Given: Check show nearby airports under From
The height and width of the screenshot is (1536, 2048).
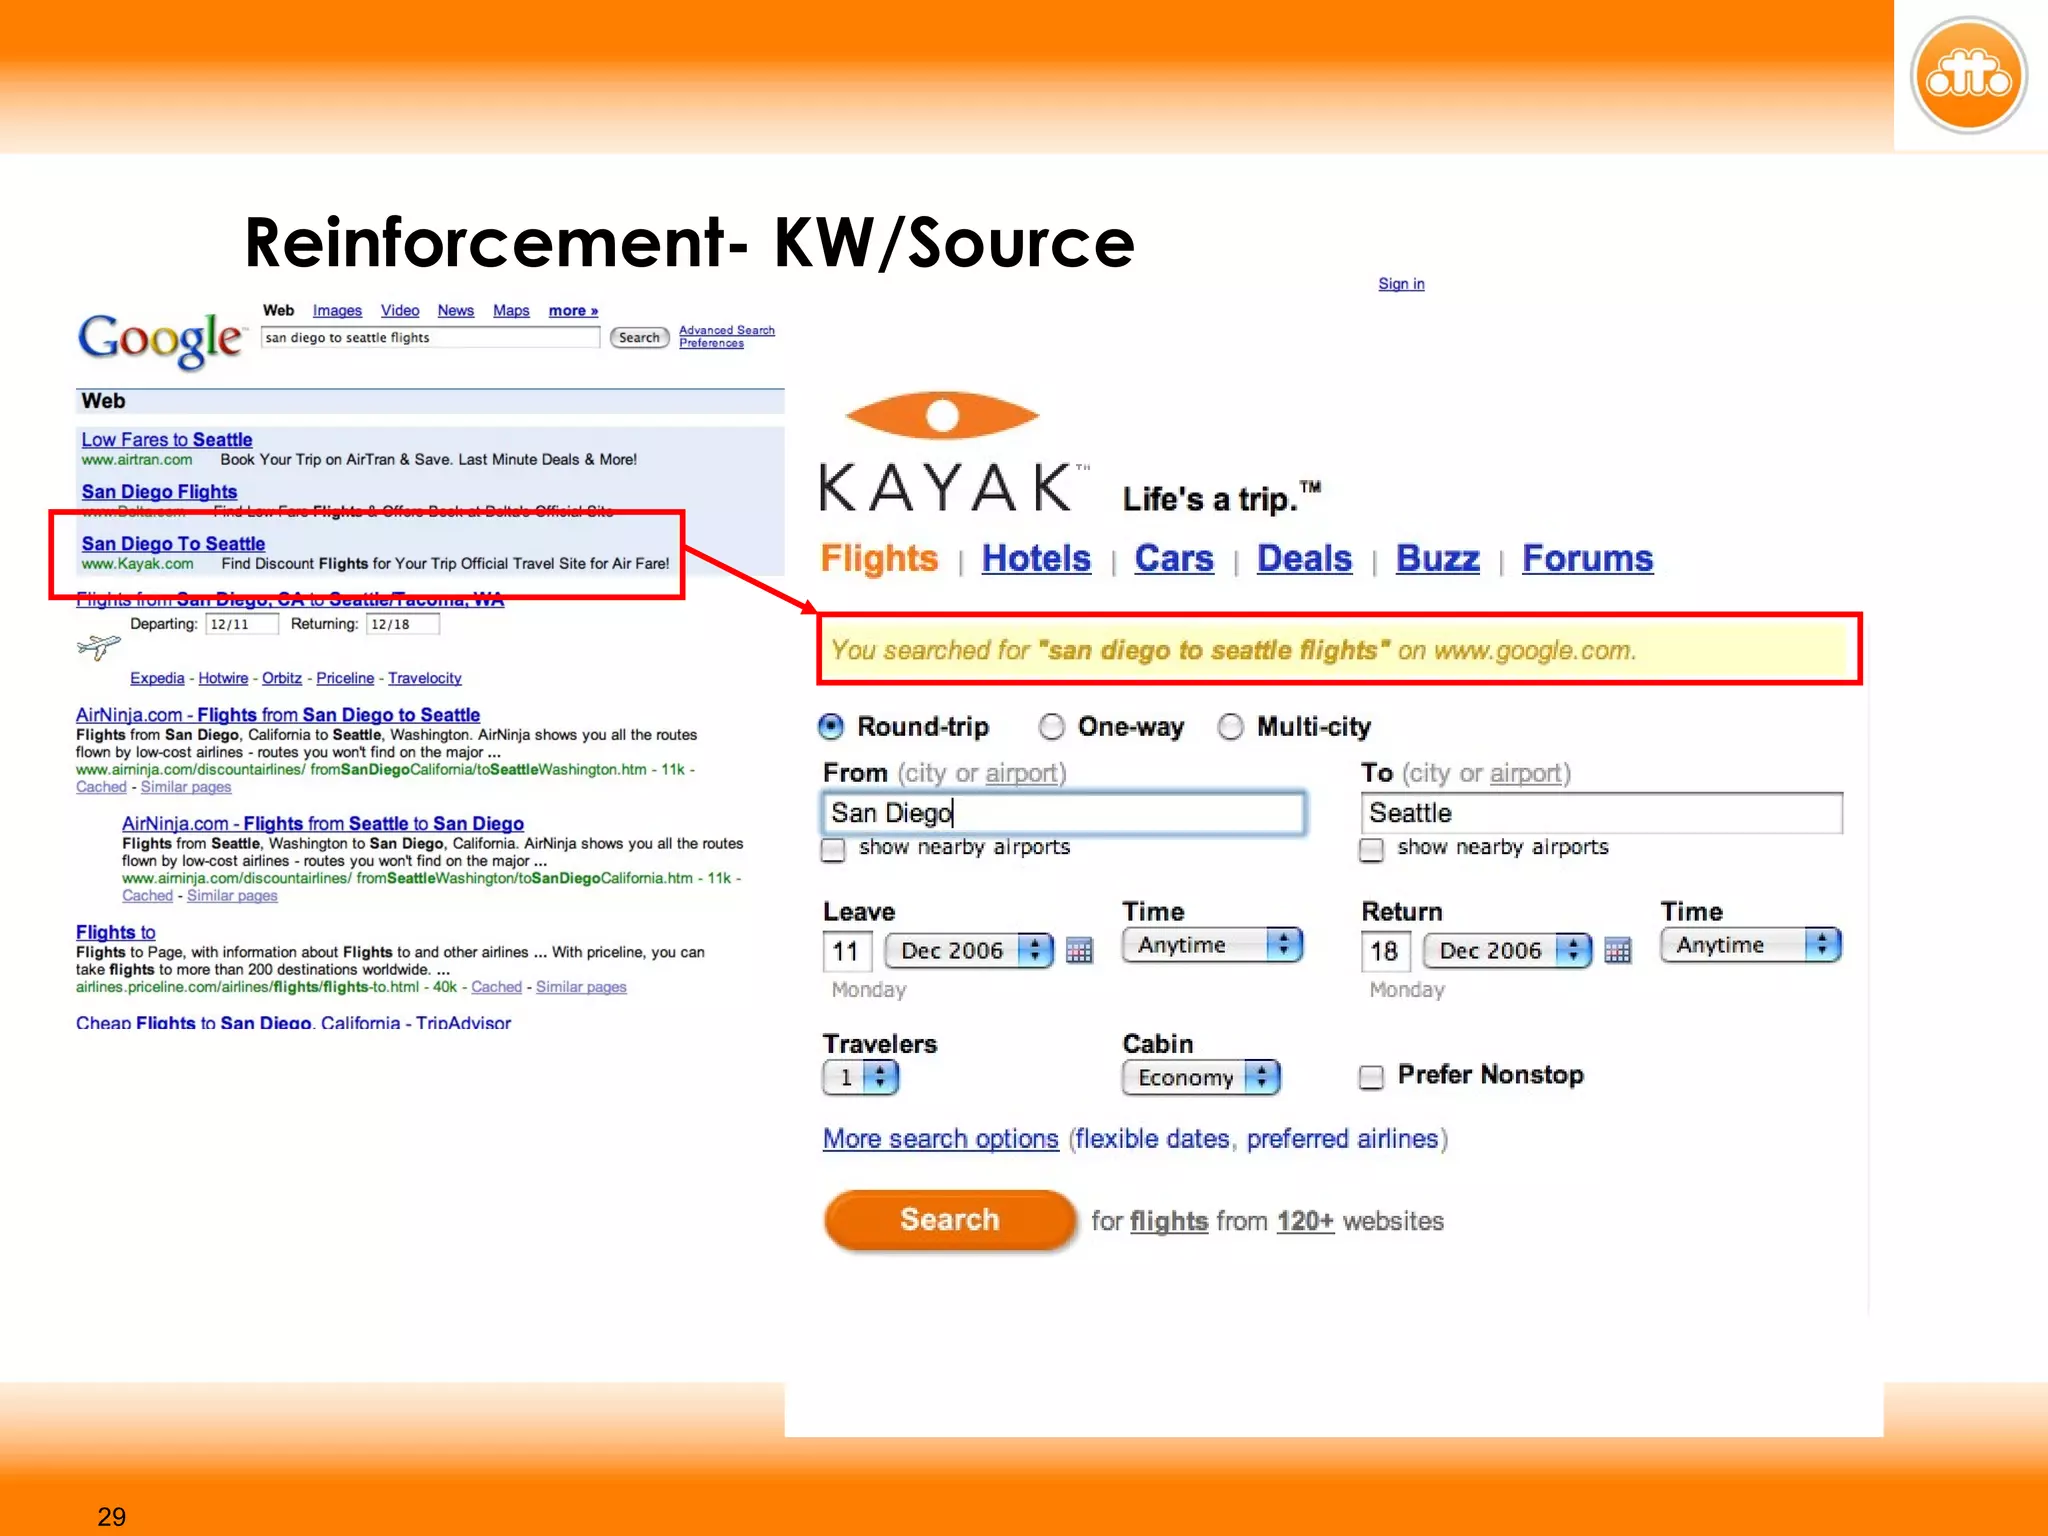Looking at the screenshot, I should pos(833,850).
